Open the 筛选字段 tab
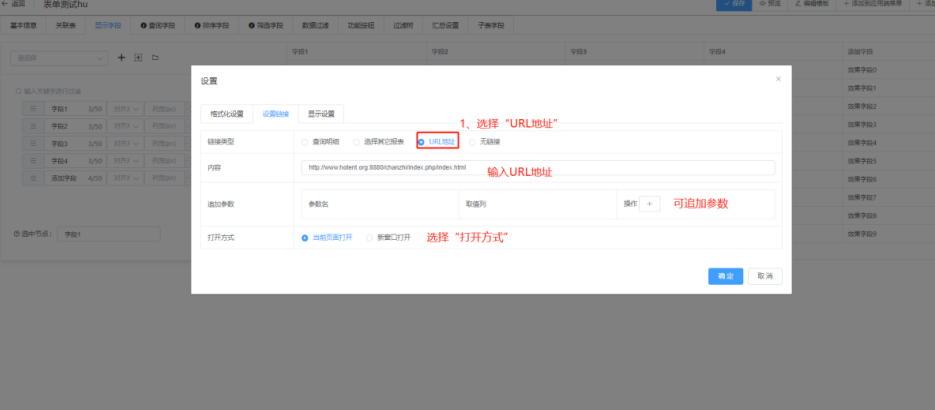This screenshot has height=410, width=935. click(265, 26)
